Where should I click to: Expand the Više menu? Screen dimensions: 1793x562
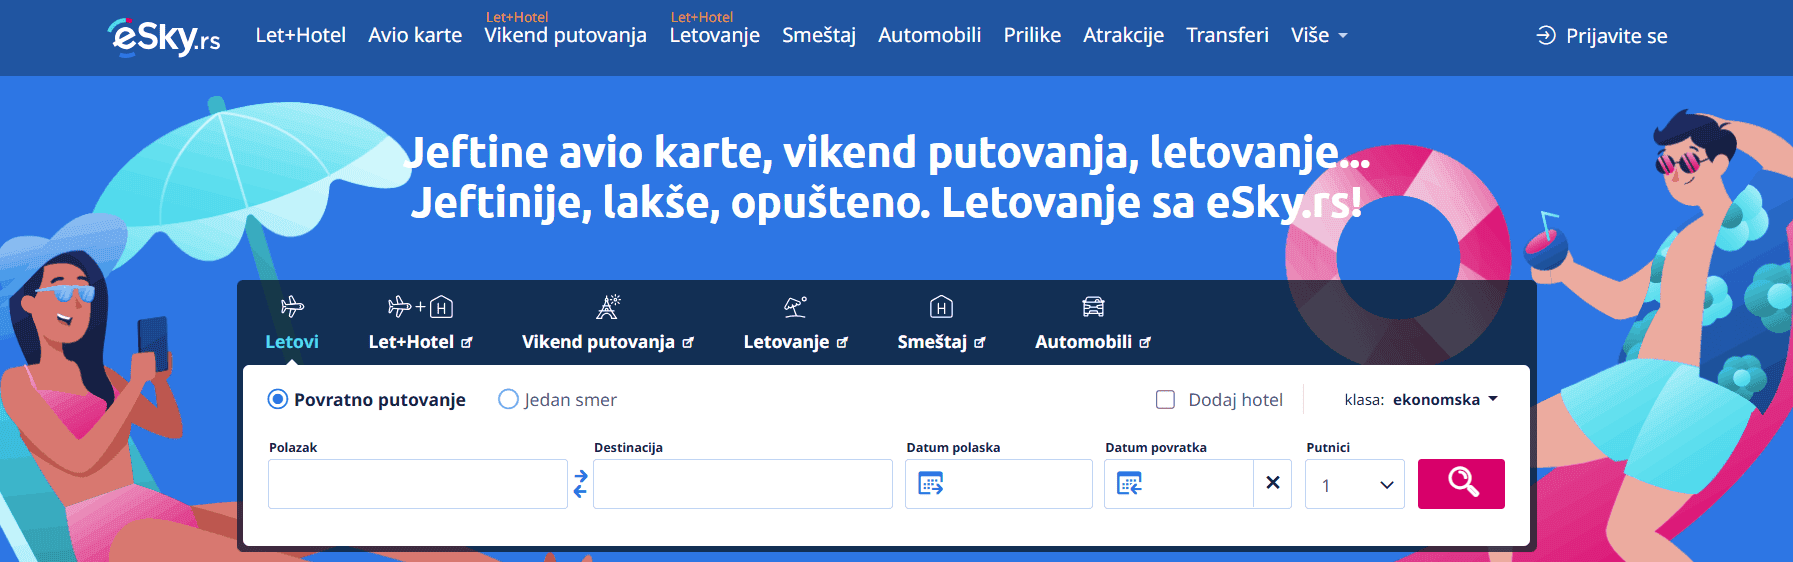click(1319, 36)
